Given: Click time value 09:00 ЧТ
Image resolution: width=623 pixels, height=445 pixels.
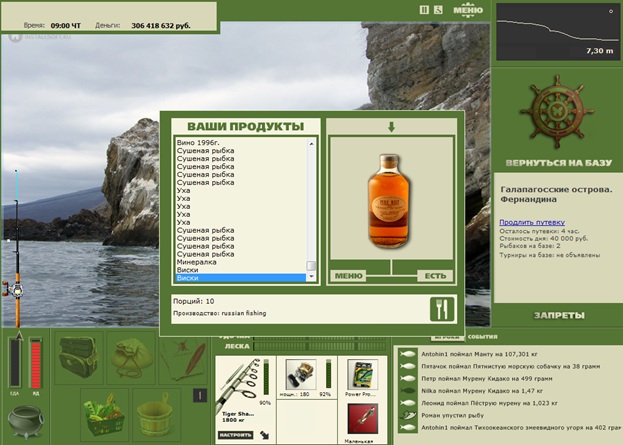Looking at the screenshot, I should [66, 26].
